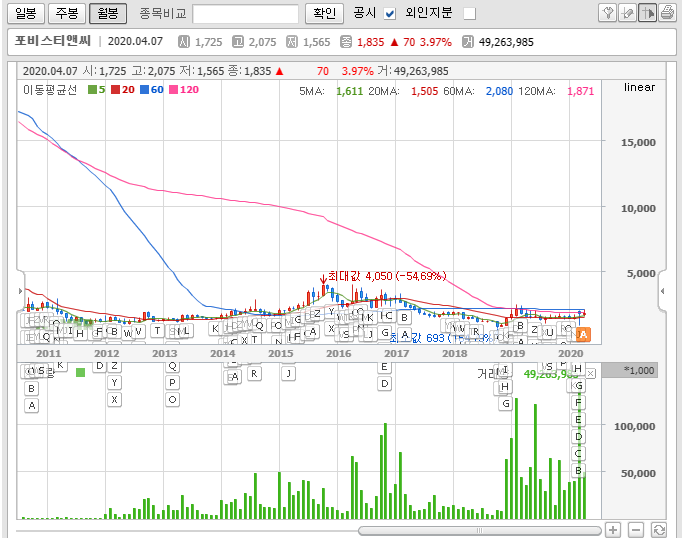Reset chart with the refresh icon
The width and height of the screenshot is (689, 538).
[x=659, y=530]
